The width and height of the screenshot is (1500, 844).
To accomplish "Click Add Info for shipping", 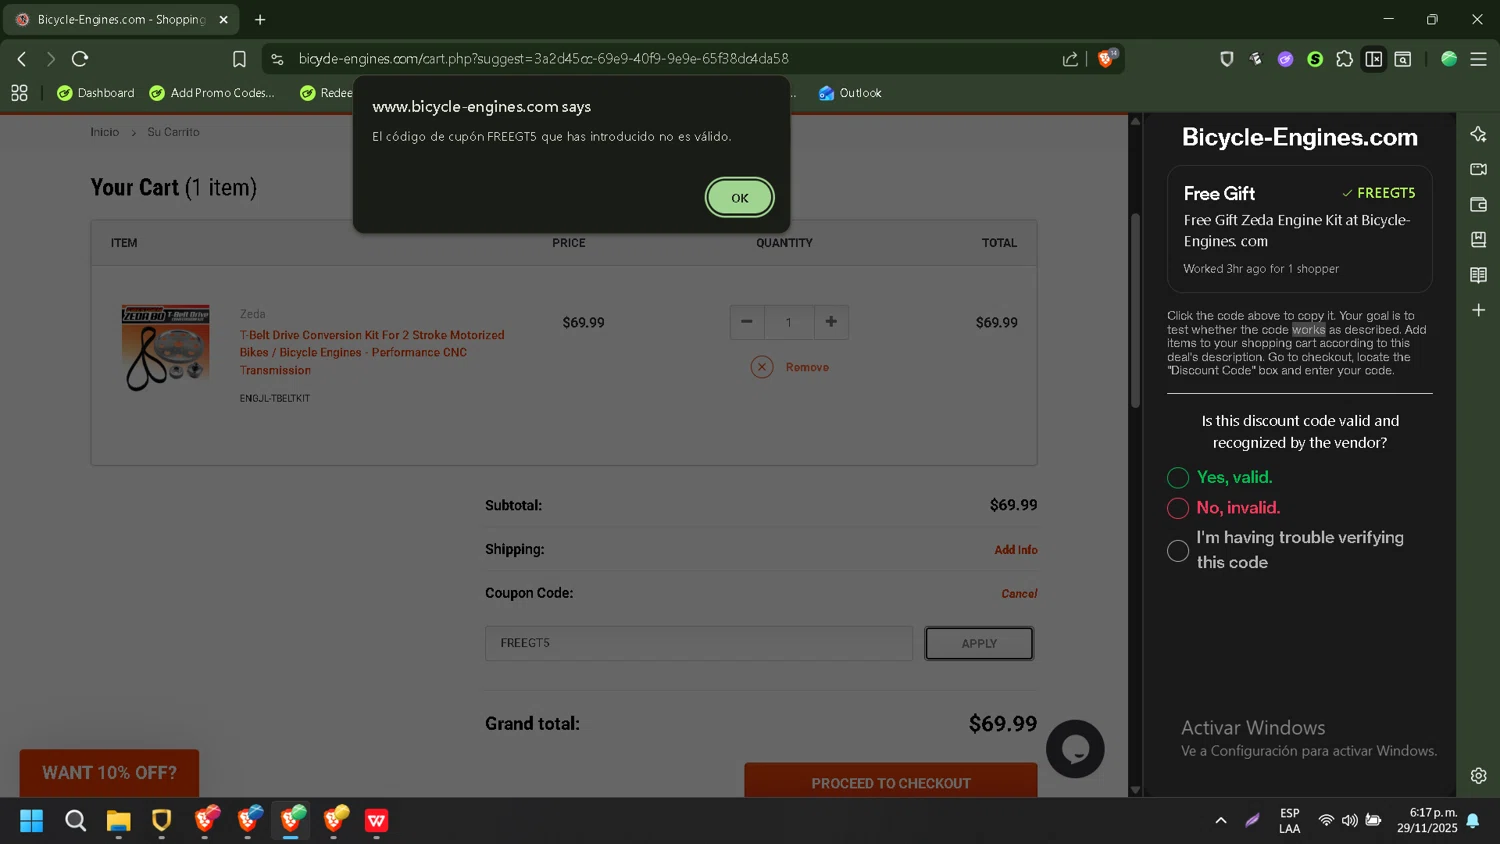I will click(1015, 550).
